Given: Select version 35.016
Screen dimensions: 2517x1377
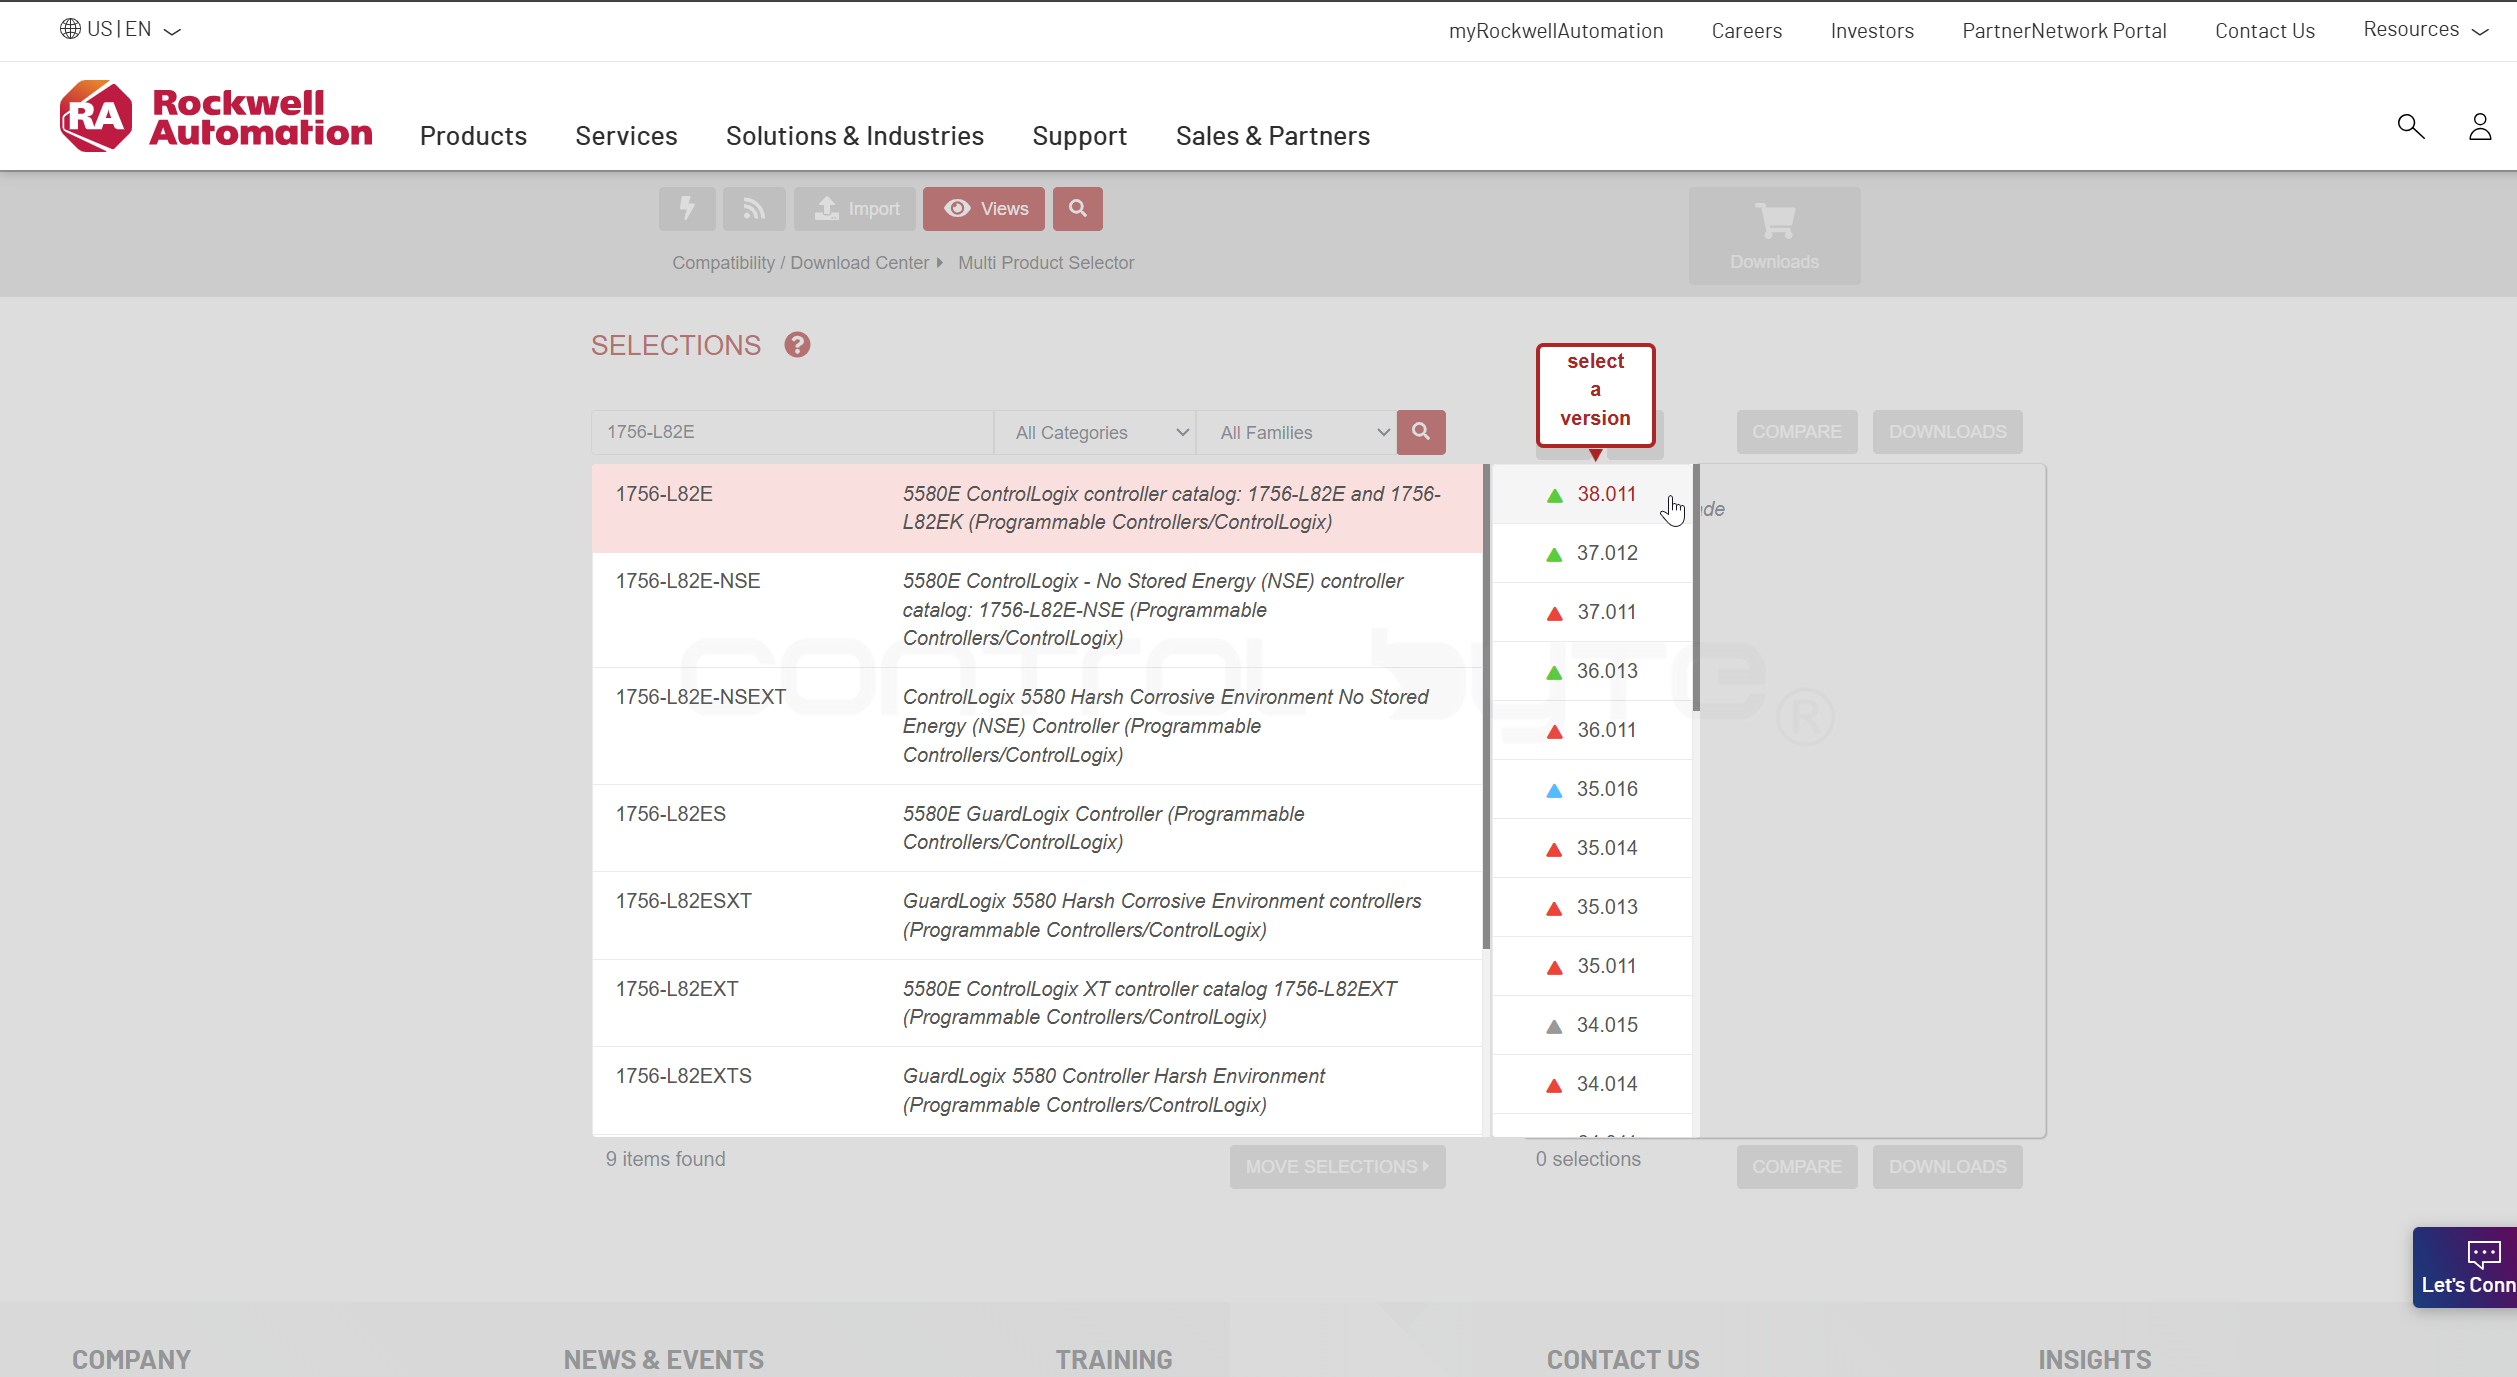Looking at the screenshot, I should point(1592,789).
